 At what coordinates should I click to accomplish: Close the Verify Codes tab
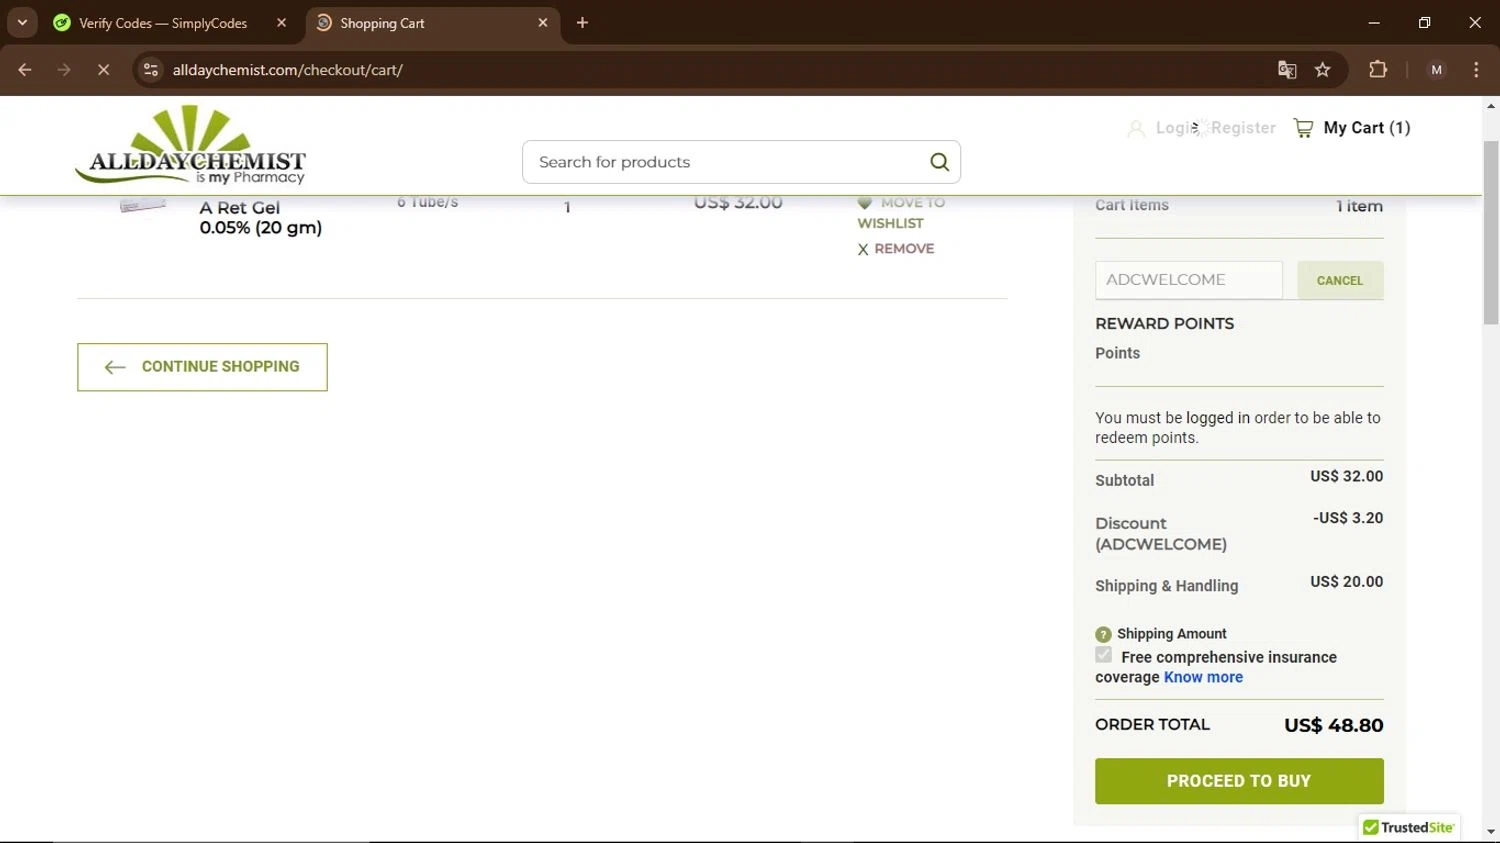(x=281, y=22)
